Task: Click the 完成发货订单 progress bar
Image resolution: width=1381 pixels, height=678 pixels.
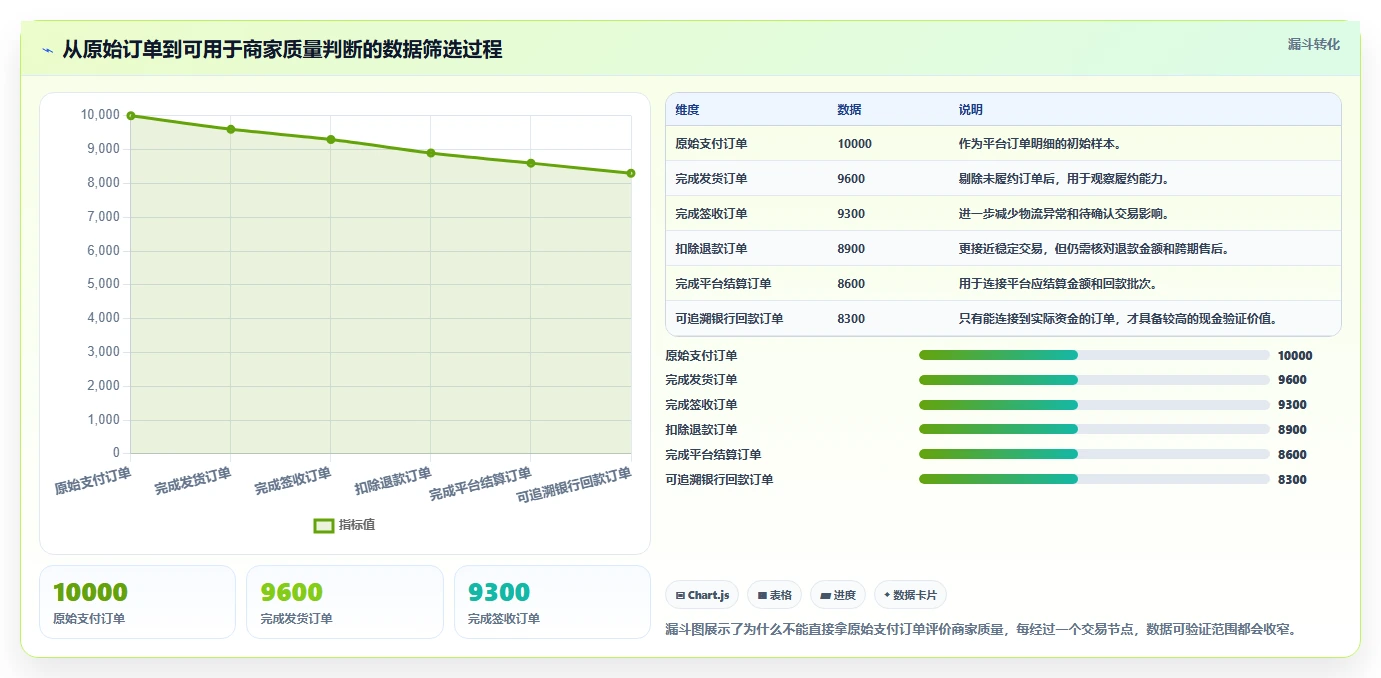Action: tap(1094, 380)
